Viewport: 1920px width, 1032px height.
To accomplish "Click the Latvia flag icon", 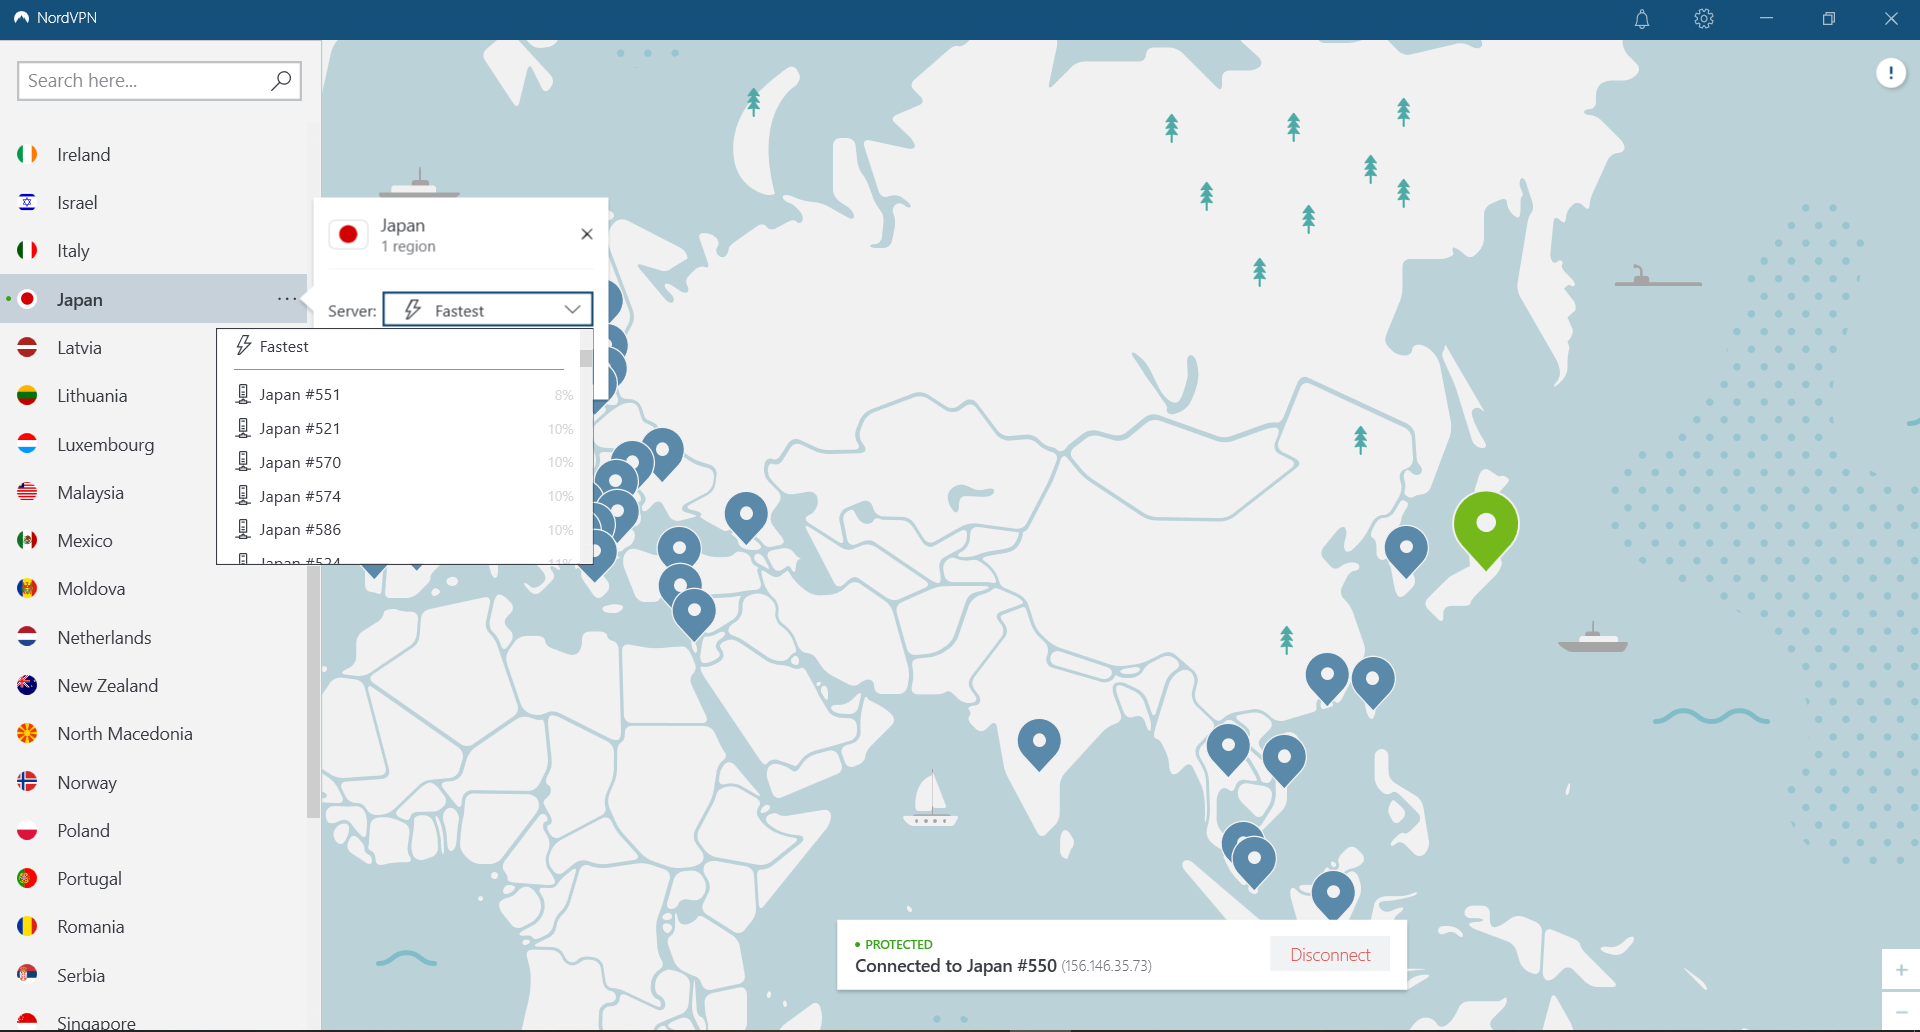I will pyautogui.click(x=27, y=347).
